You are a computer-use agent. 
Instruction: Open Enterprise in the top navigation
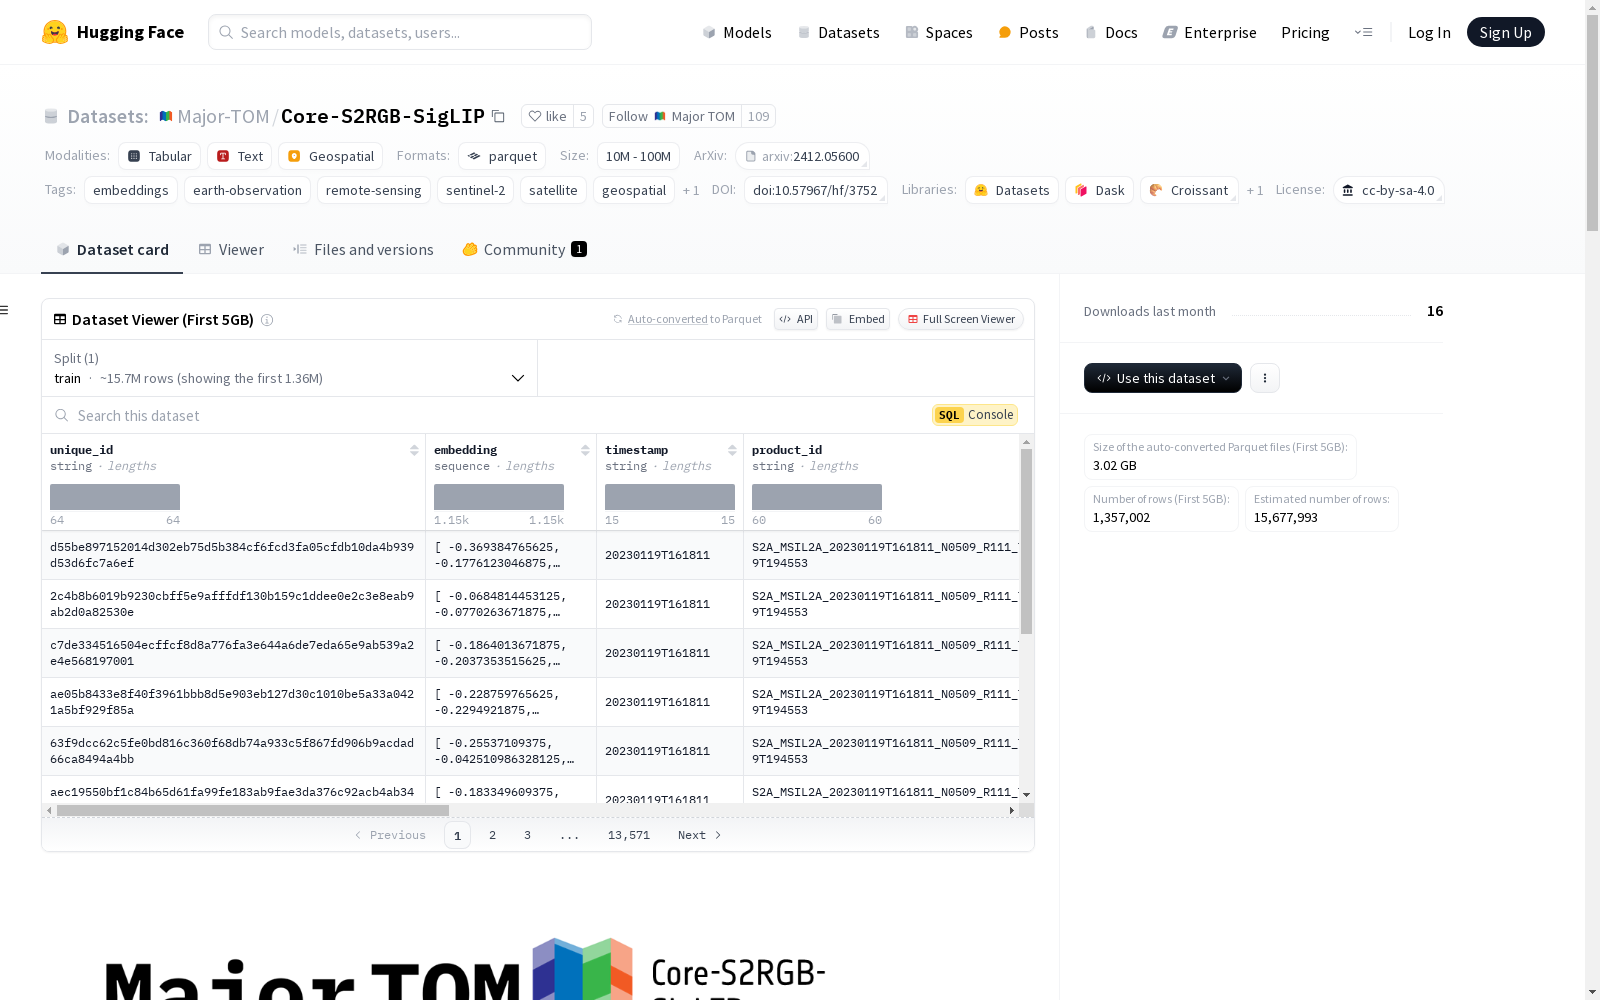click(x=1209, y=32)
